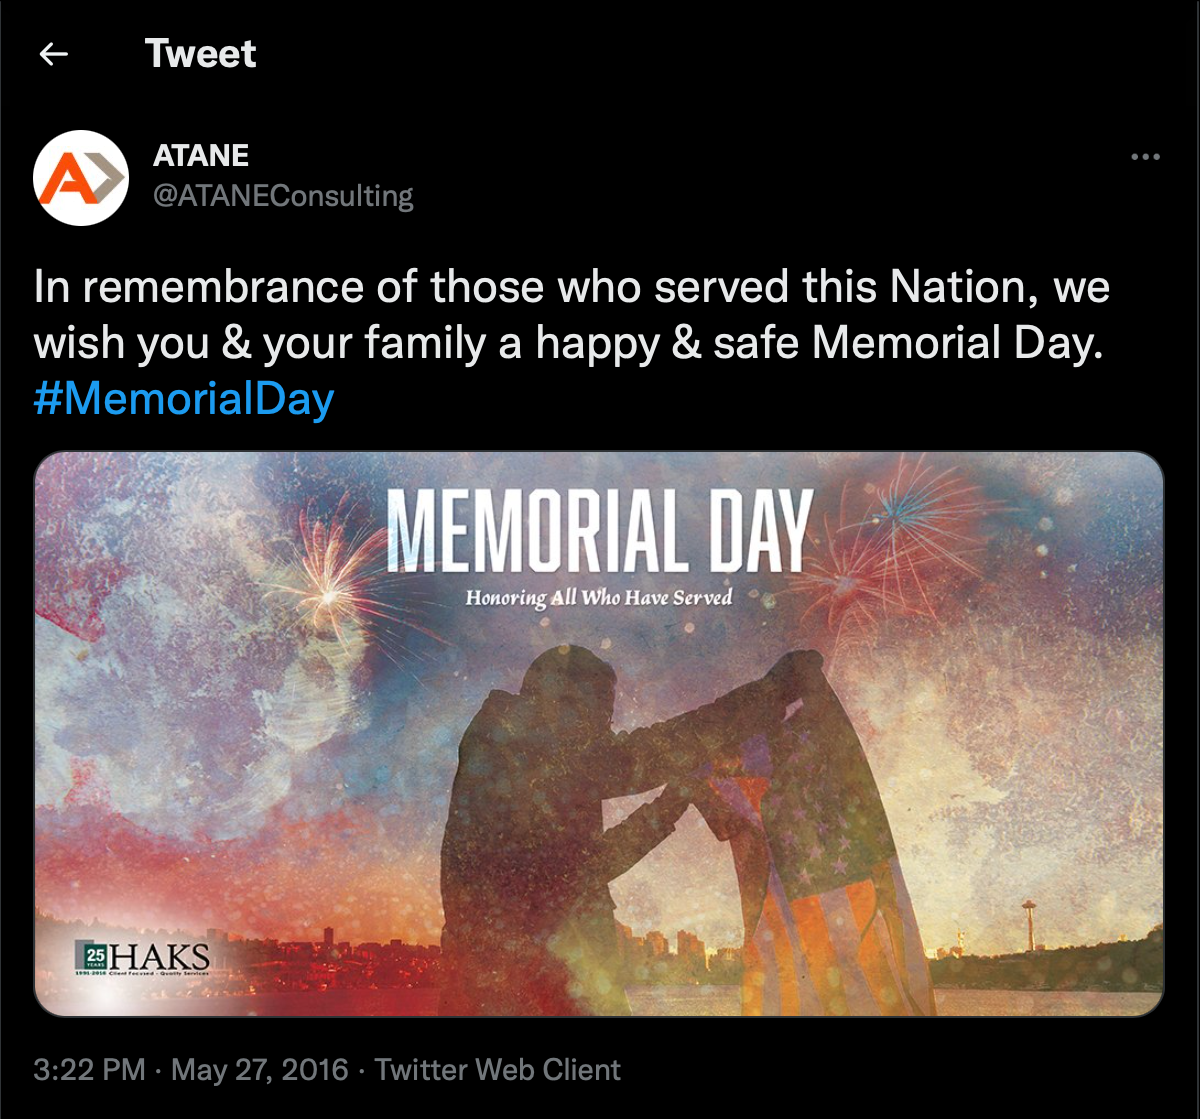
Task: Click the May 27, 2016 date
Action: click(x=260, y=1070)
